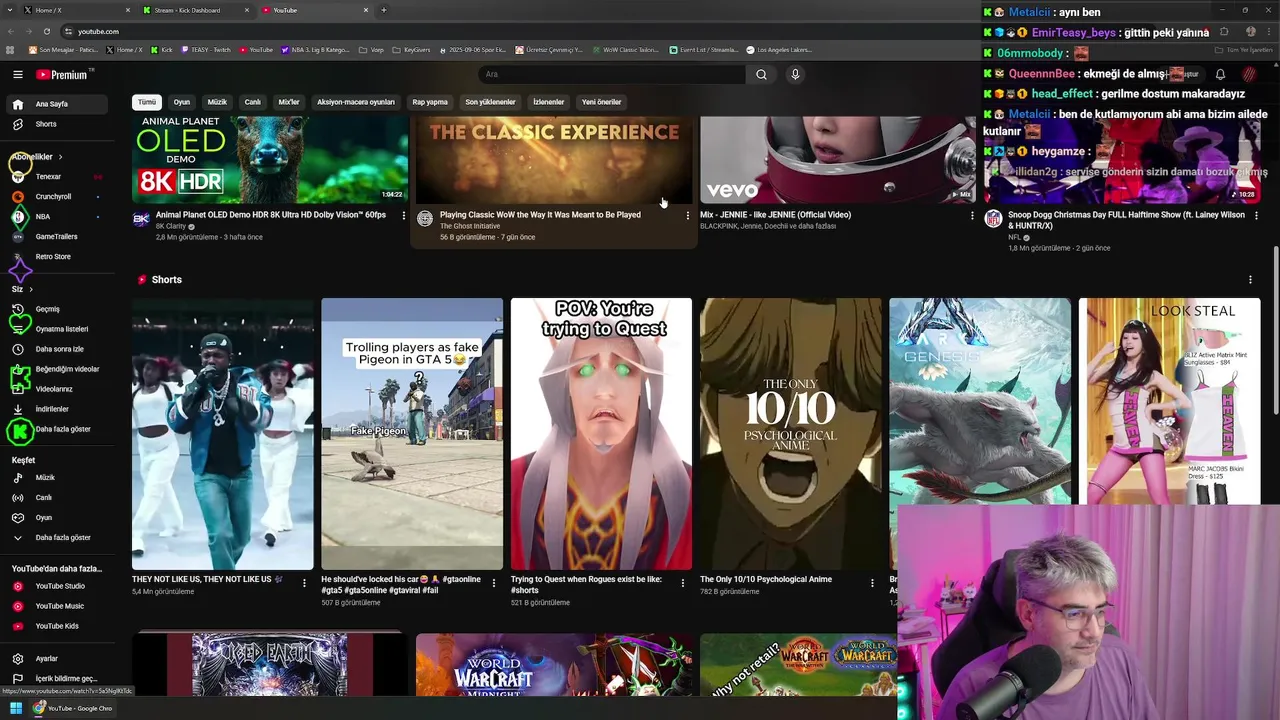Viewport: 1280px width, 720px height.
Task: Select the İzlenenler filter chip
Action: click(x=548, y=102)
